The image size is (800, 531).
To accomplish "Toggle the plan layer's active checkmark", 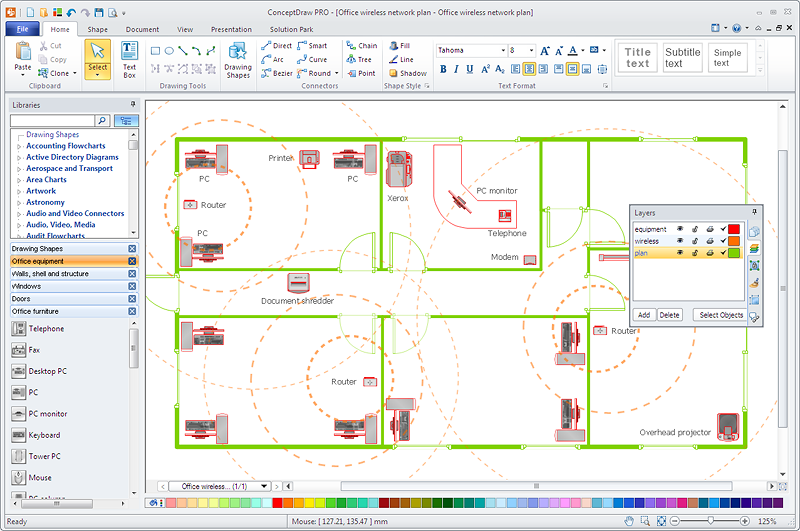I will (722, 253).
